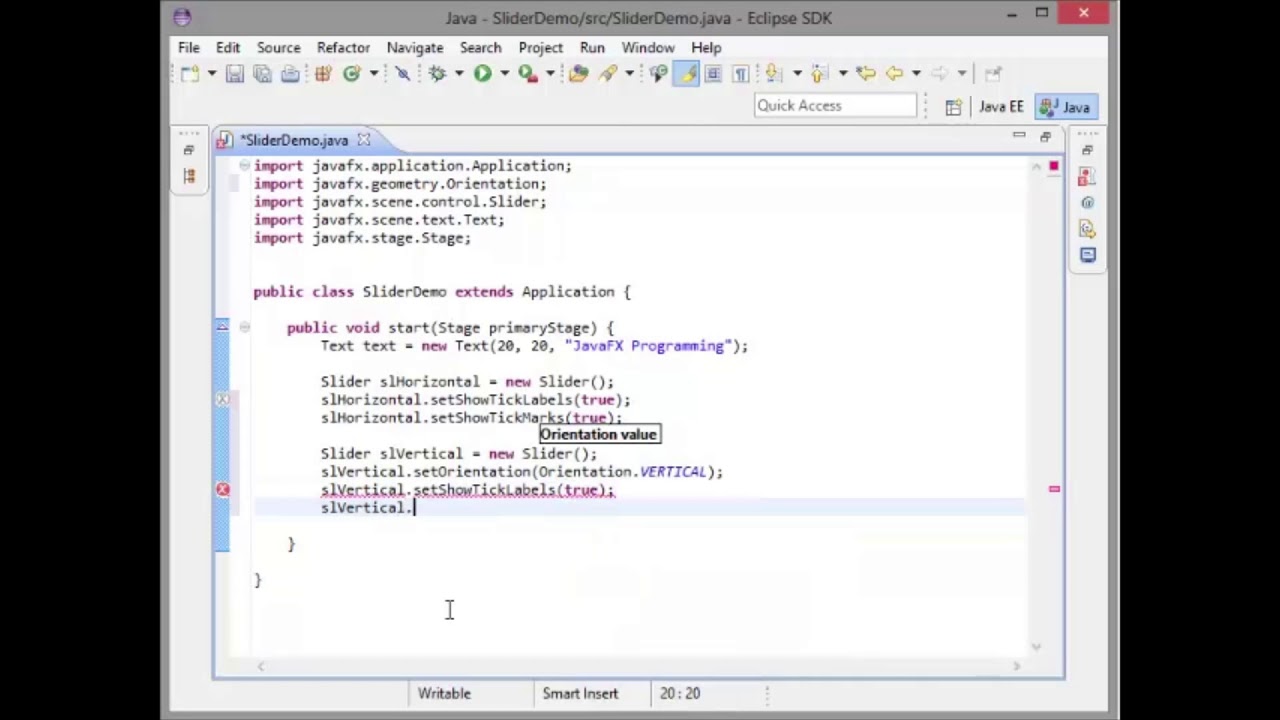Open the Edit menu
The width and height of the screenshot is (1280, 720).
[x=228, y=48]
